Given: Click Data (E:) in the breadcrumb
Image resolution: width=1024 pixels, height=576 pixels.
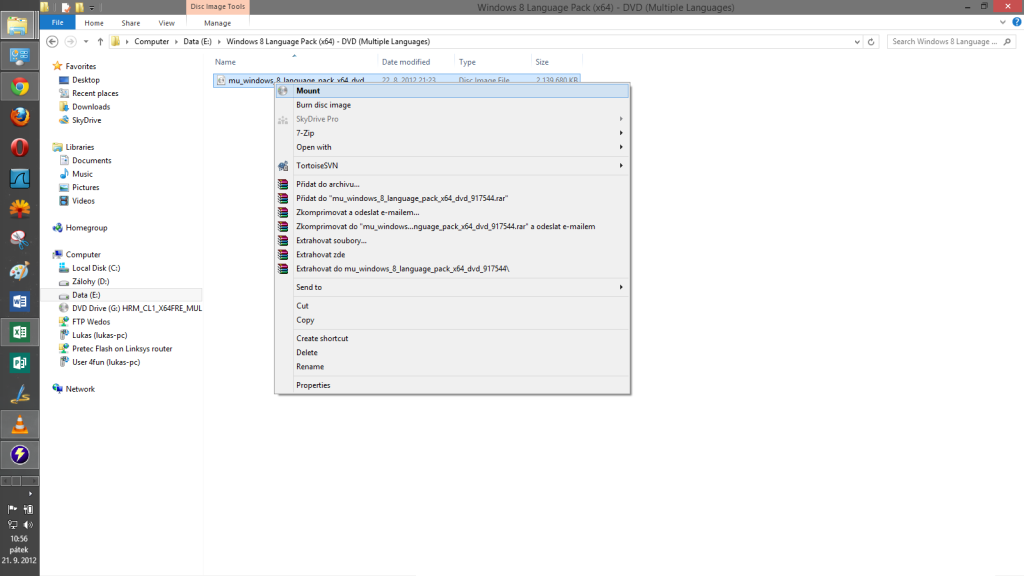Looking at the screenshot, I should 197,41.
